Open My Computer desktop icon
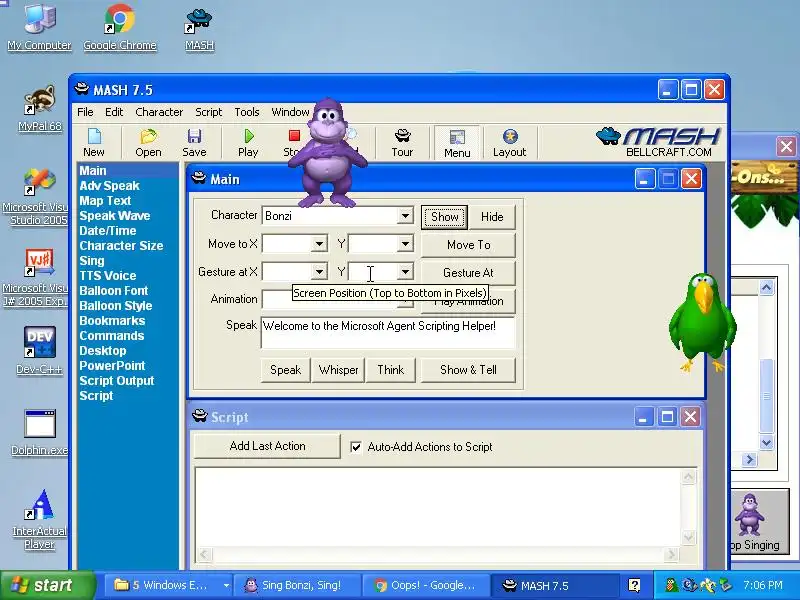Image resolution: width=800 pixels, height=600 pixels. [x=39, y=27]
